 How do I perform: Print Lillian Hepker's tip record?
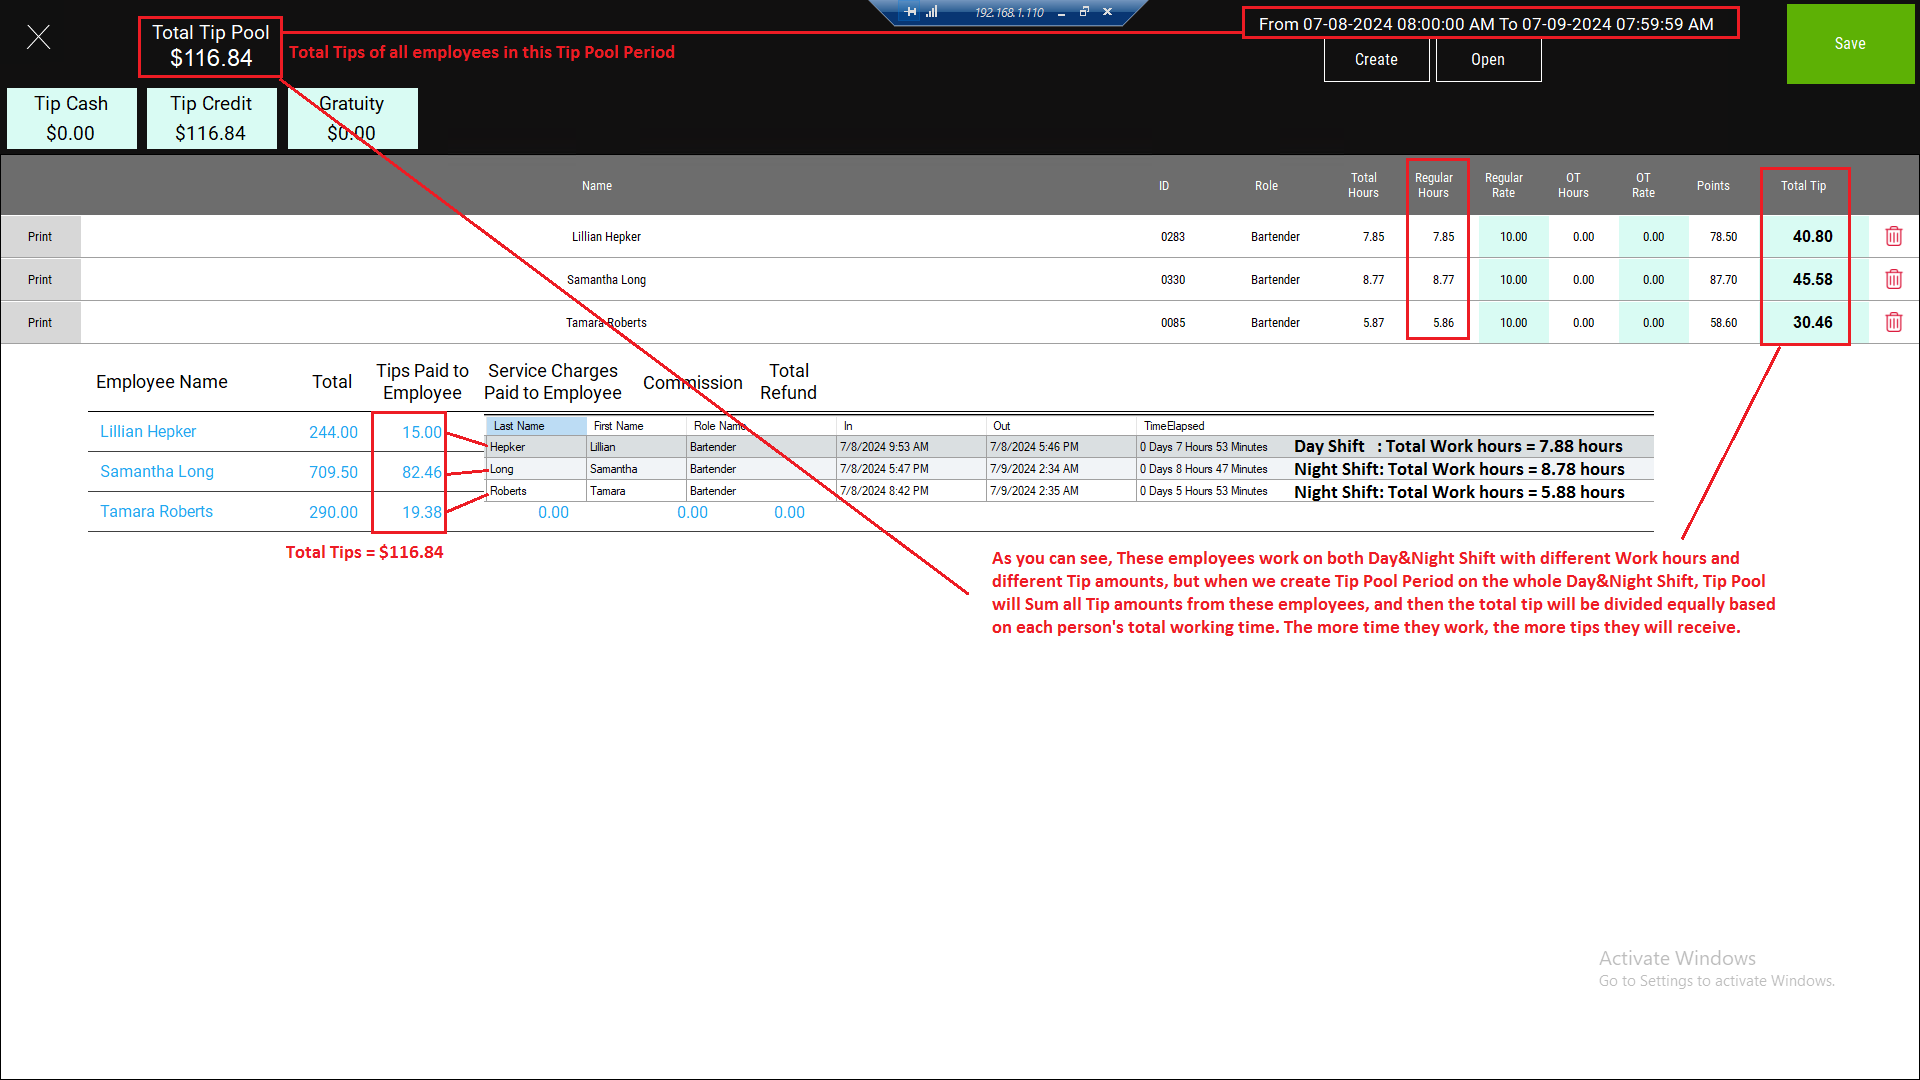coord(40,237)
